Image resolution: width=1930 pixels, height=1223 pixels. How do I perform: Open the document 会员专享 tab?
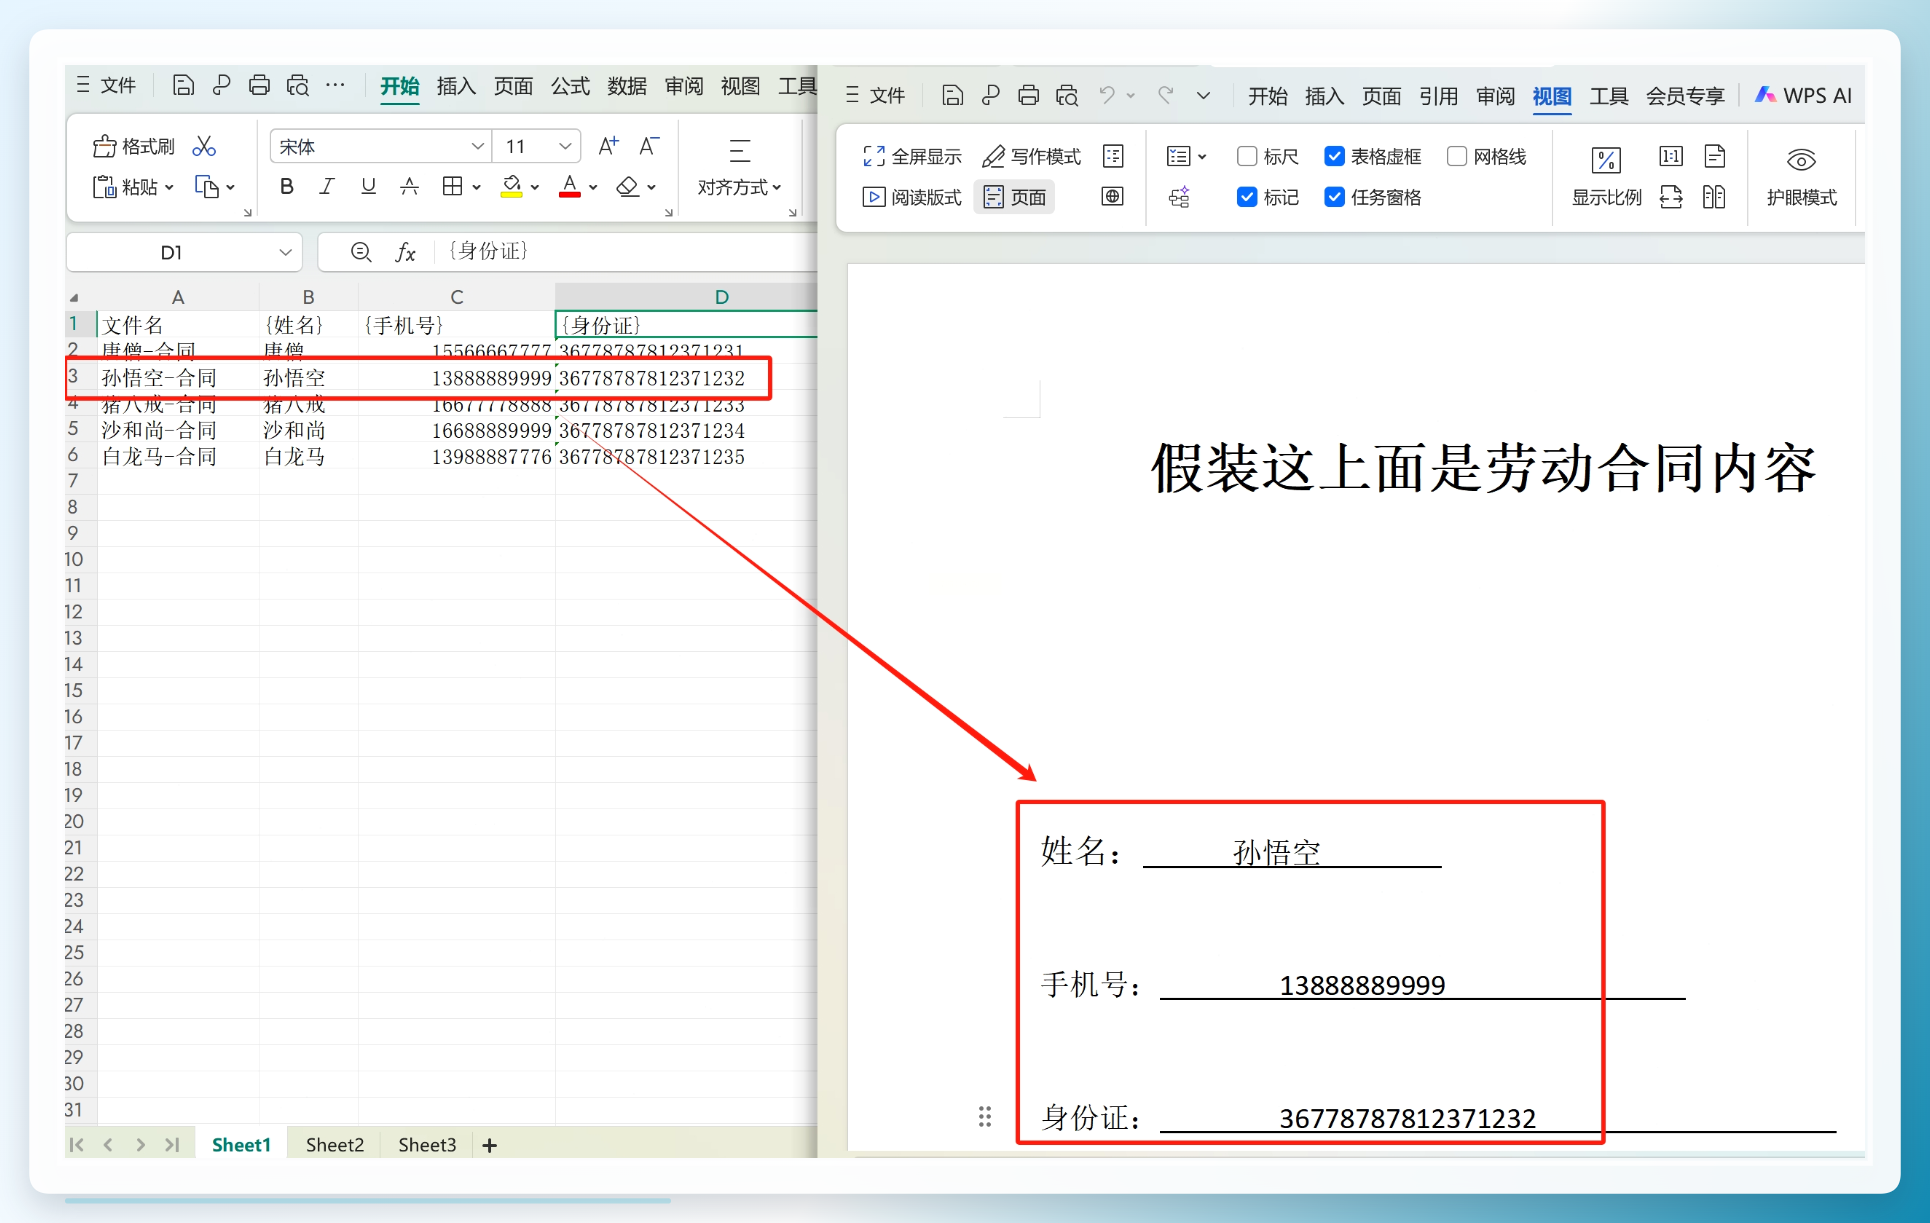pos(1685,96)
